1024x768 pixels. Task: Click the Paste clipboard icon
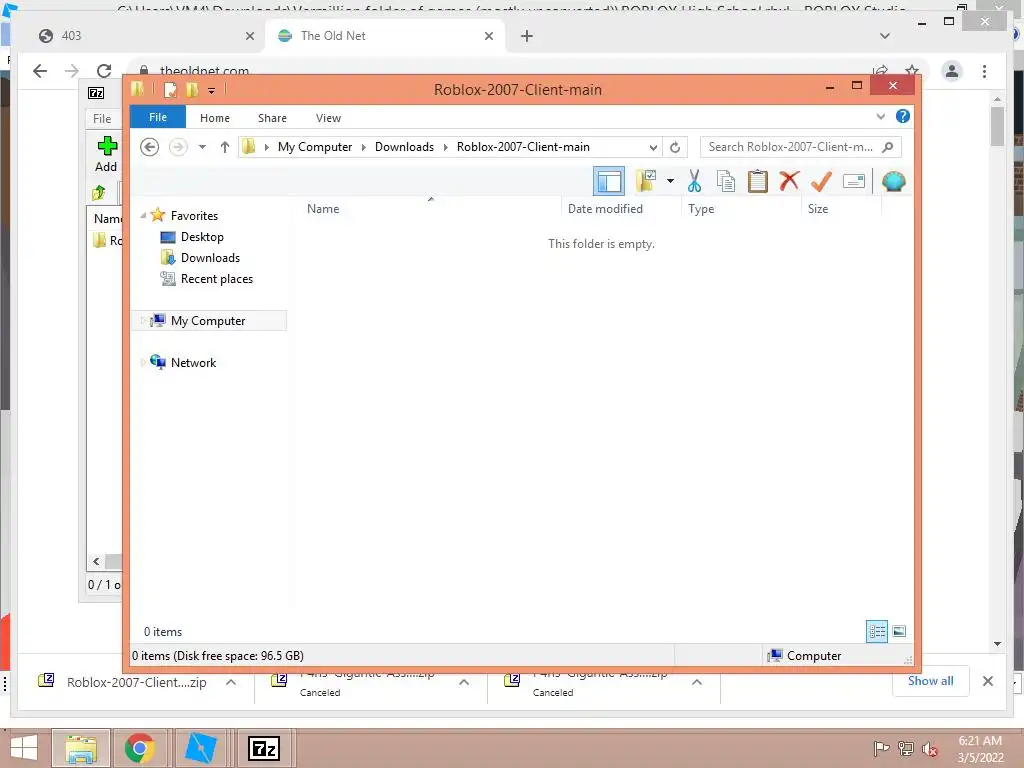(x=758, y=181)
